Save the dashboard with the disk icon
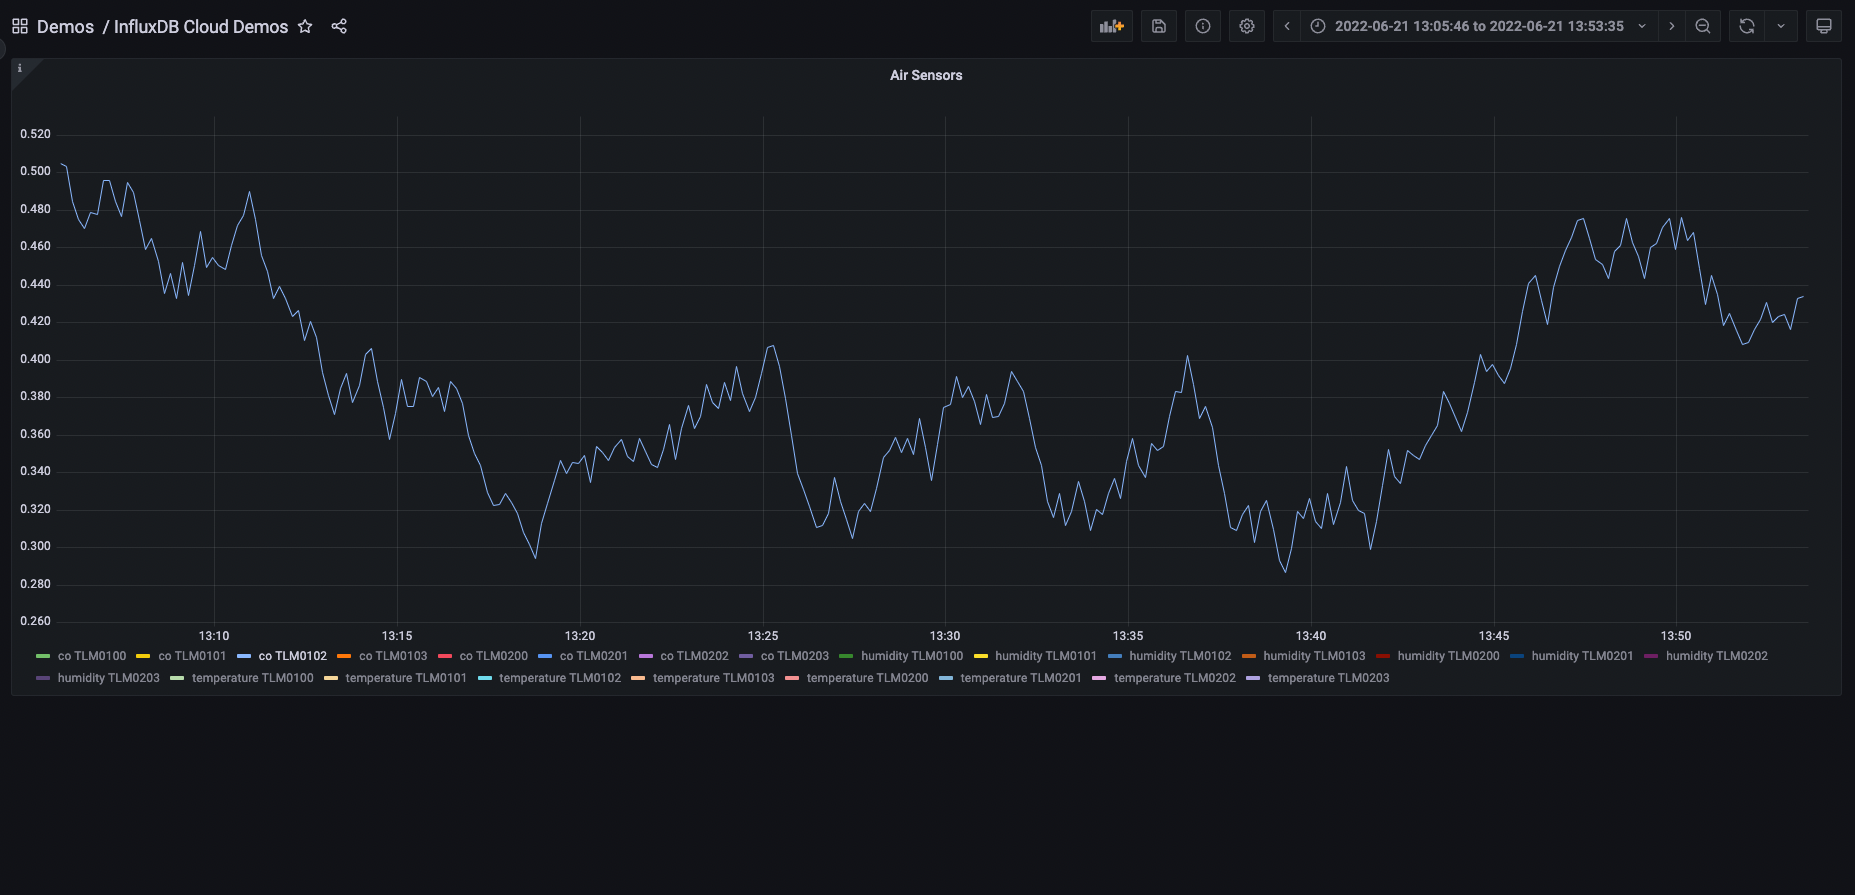Image resolution: width=1855 pixels, height=895 pixels. 1159,27
